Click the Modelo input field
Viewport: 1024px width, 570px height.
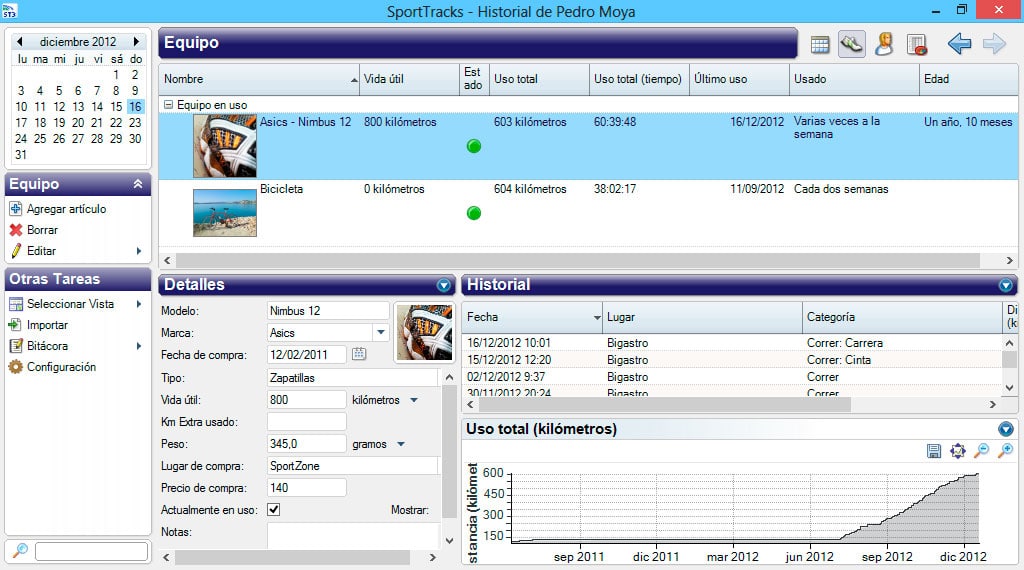click(x=328, y=311)
